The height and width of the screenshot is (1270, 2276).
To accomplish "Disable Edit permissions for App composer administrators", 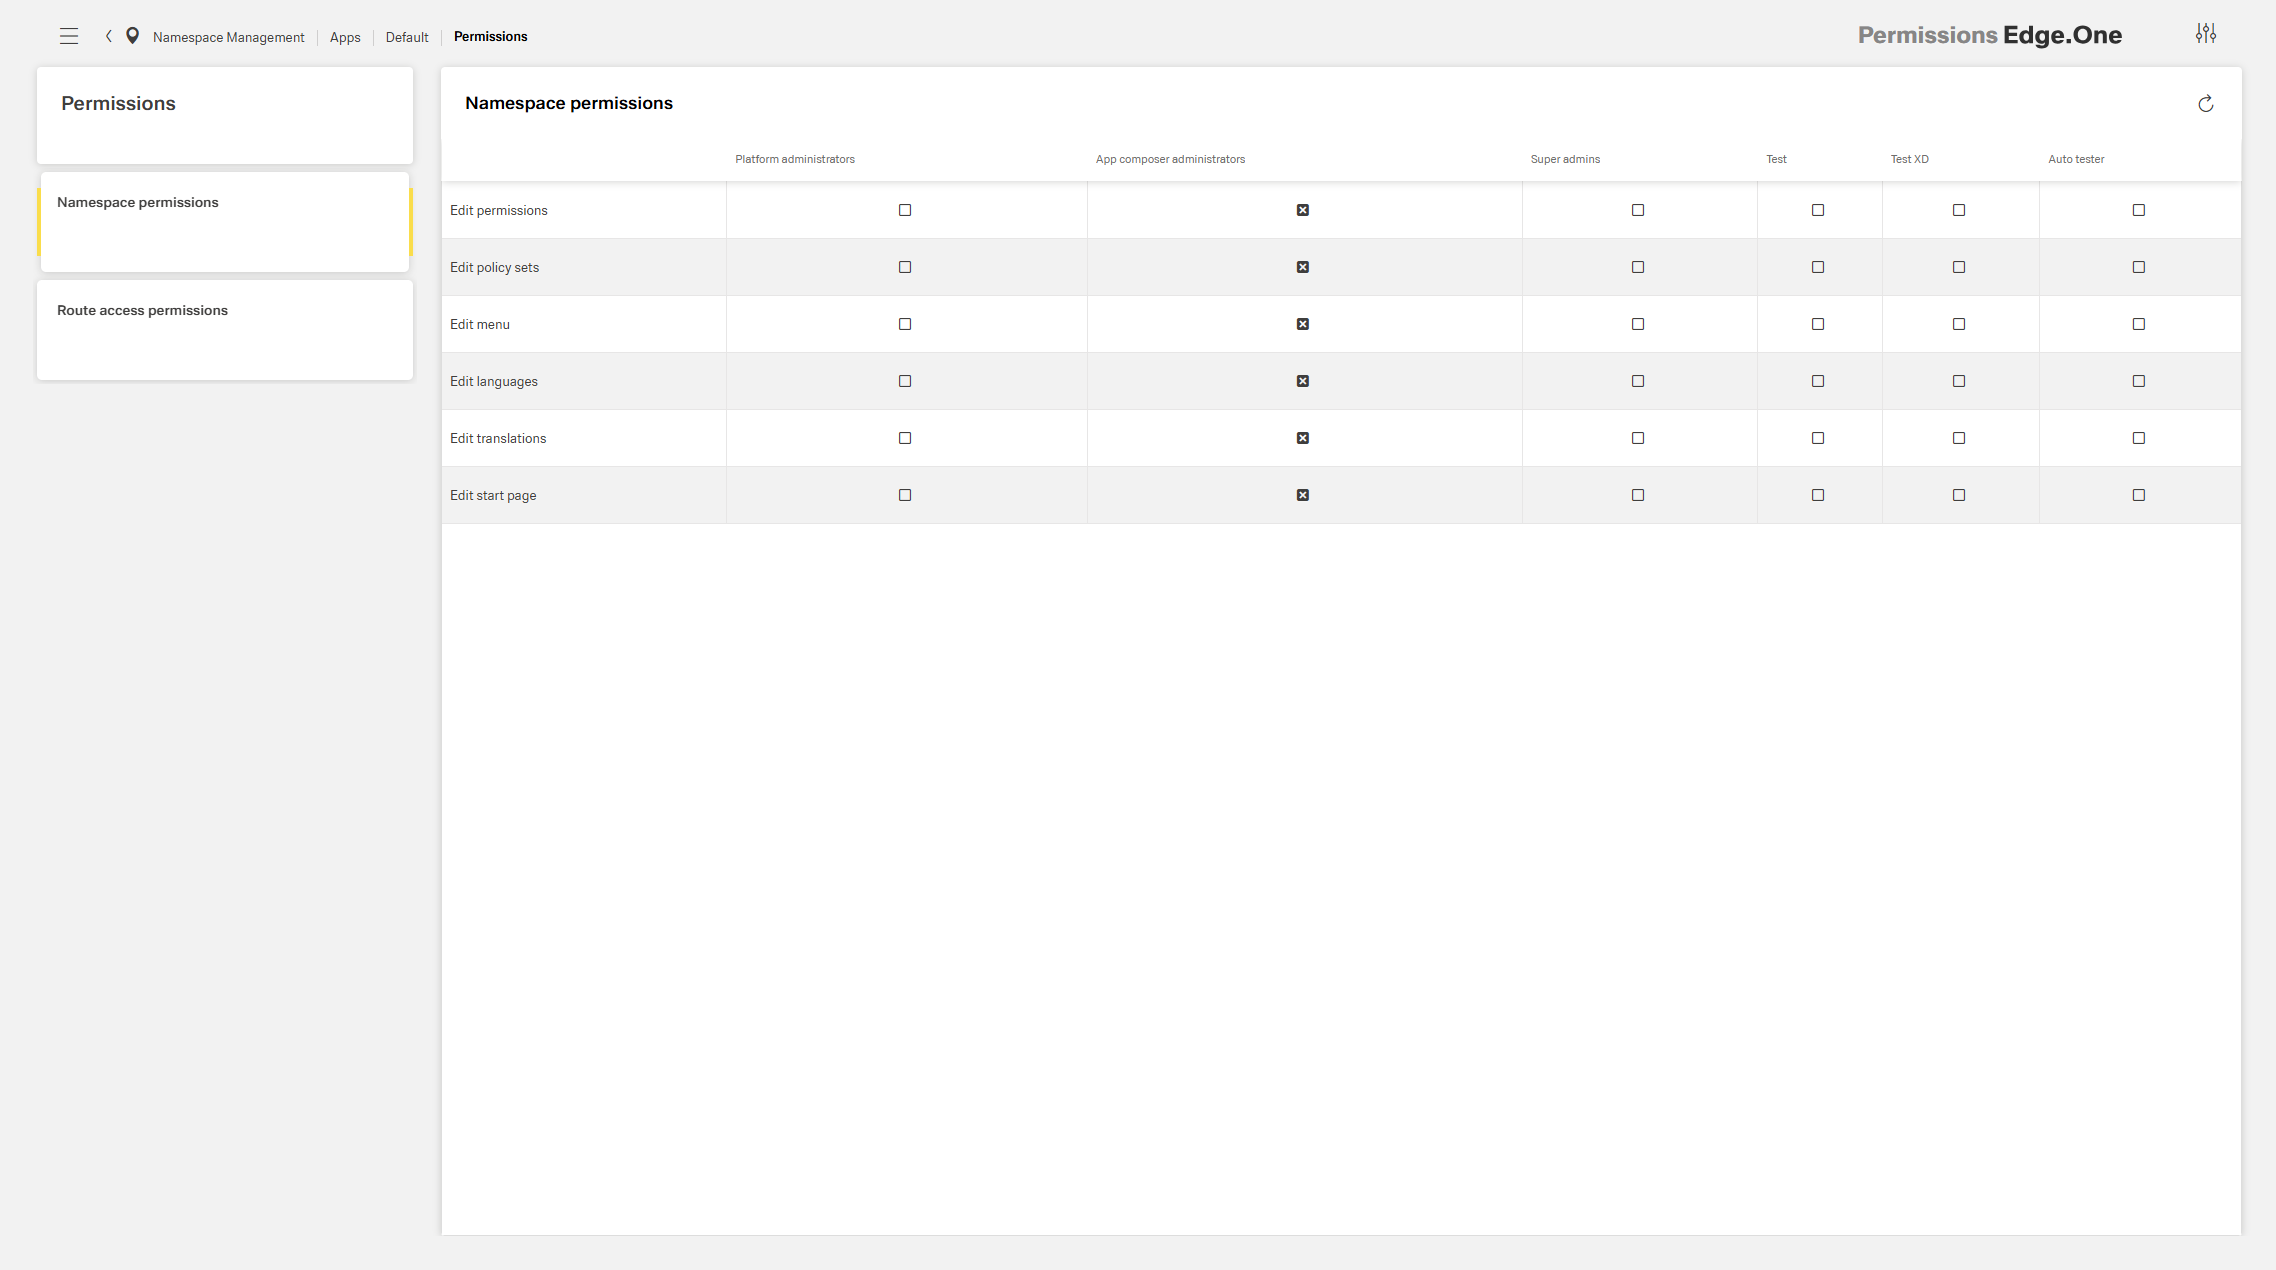I will pos(1303,210).
